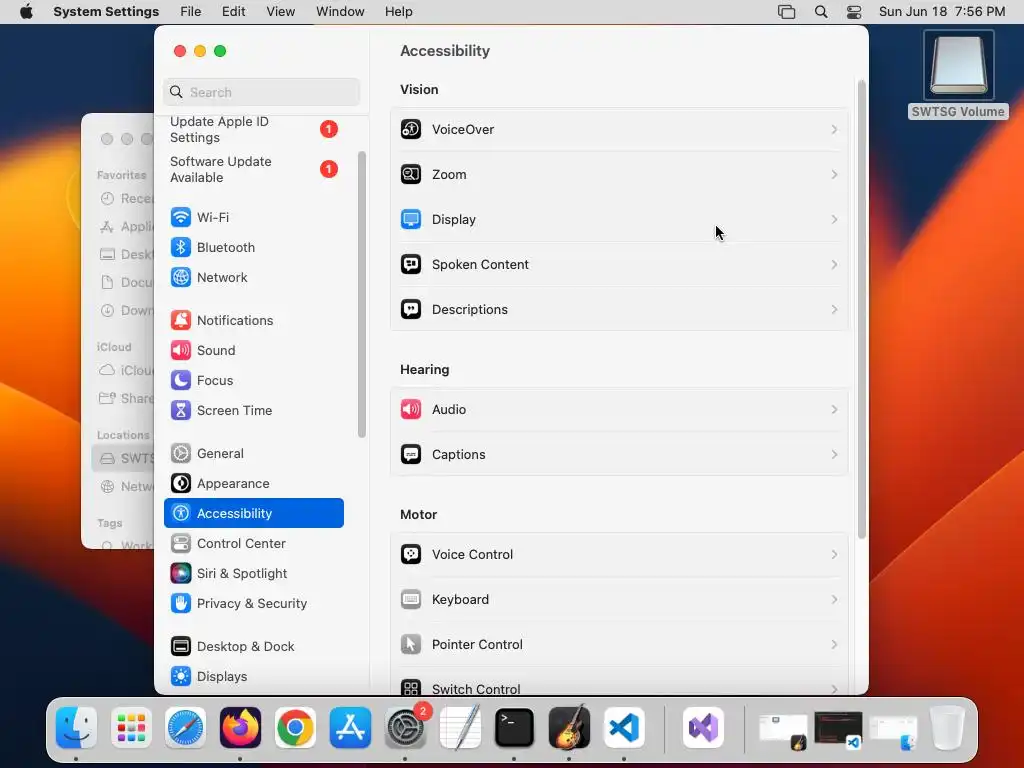Viewport: 1024px width, 768px height.
Task: Open the VoiceOver icon in Vision
Action: coord(411,129)
